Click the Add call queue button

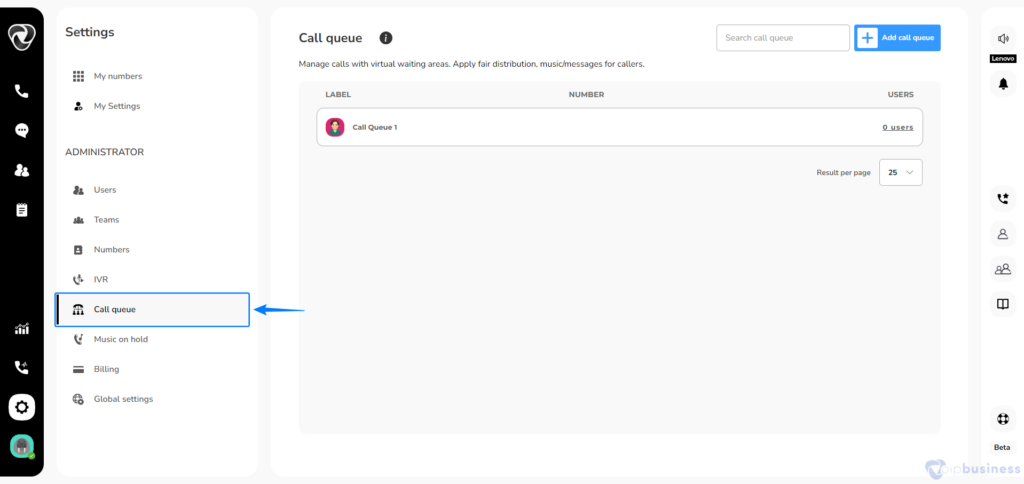click(897, 38)
